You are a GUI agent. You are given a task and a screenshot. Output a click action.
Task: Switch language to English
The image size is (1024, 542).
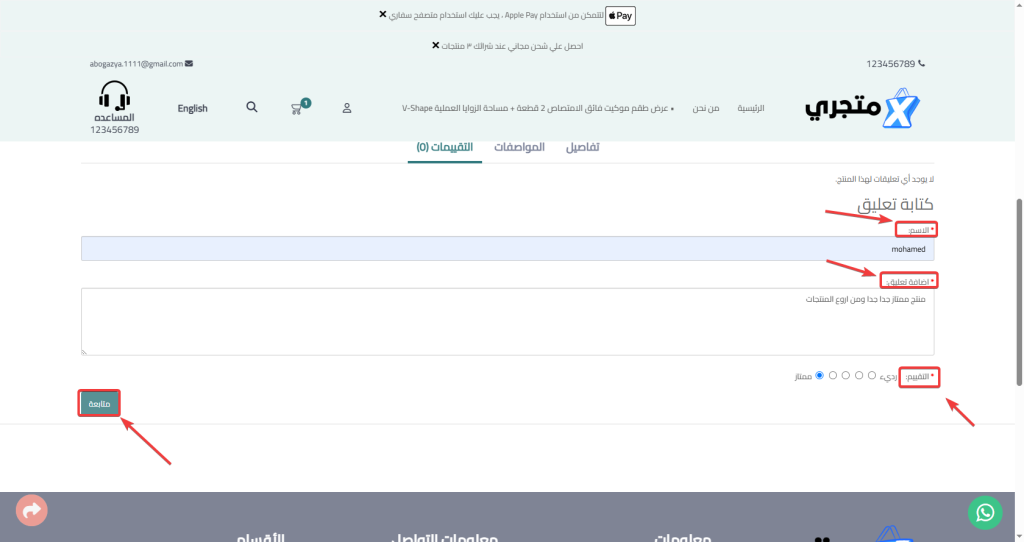192,108
